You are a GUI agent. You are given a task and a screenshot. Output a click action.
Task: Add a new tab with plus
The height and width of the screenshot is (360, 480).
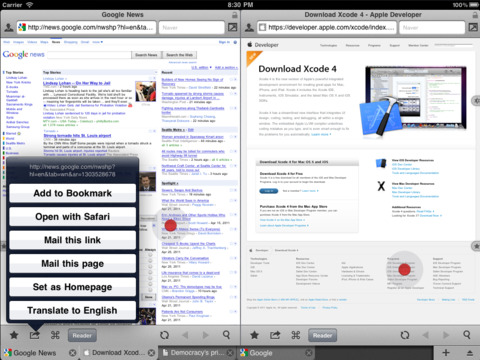446,353
